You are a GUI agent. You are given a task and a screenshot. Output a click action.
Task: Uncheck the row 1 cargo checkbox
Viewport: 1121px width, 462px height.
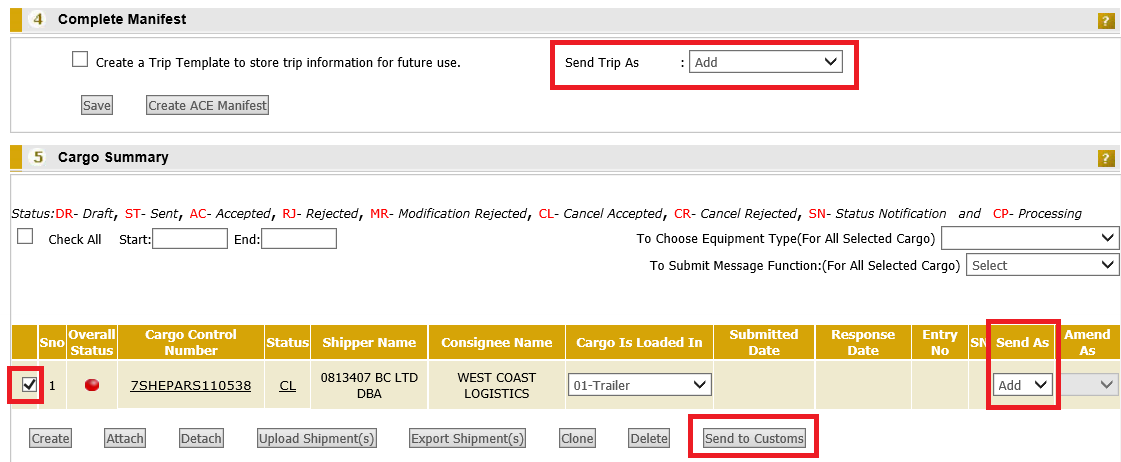(x=29, y=385)
